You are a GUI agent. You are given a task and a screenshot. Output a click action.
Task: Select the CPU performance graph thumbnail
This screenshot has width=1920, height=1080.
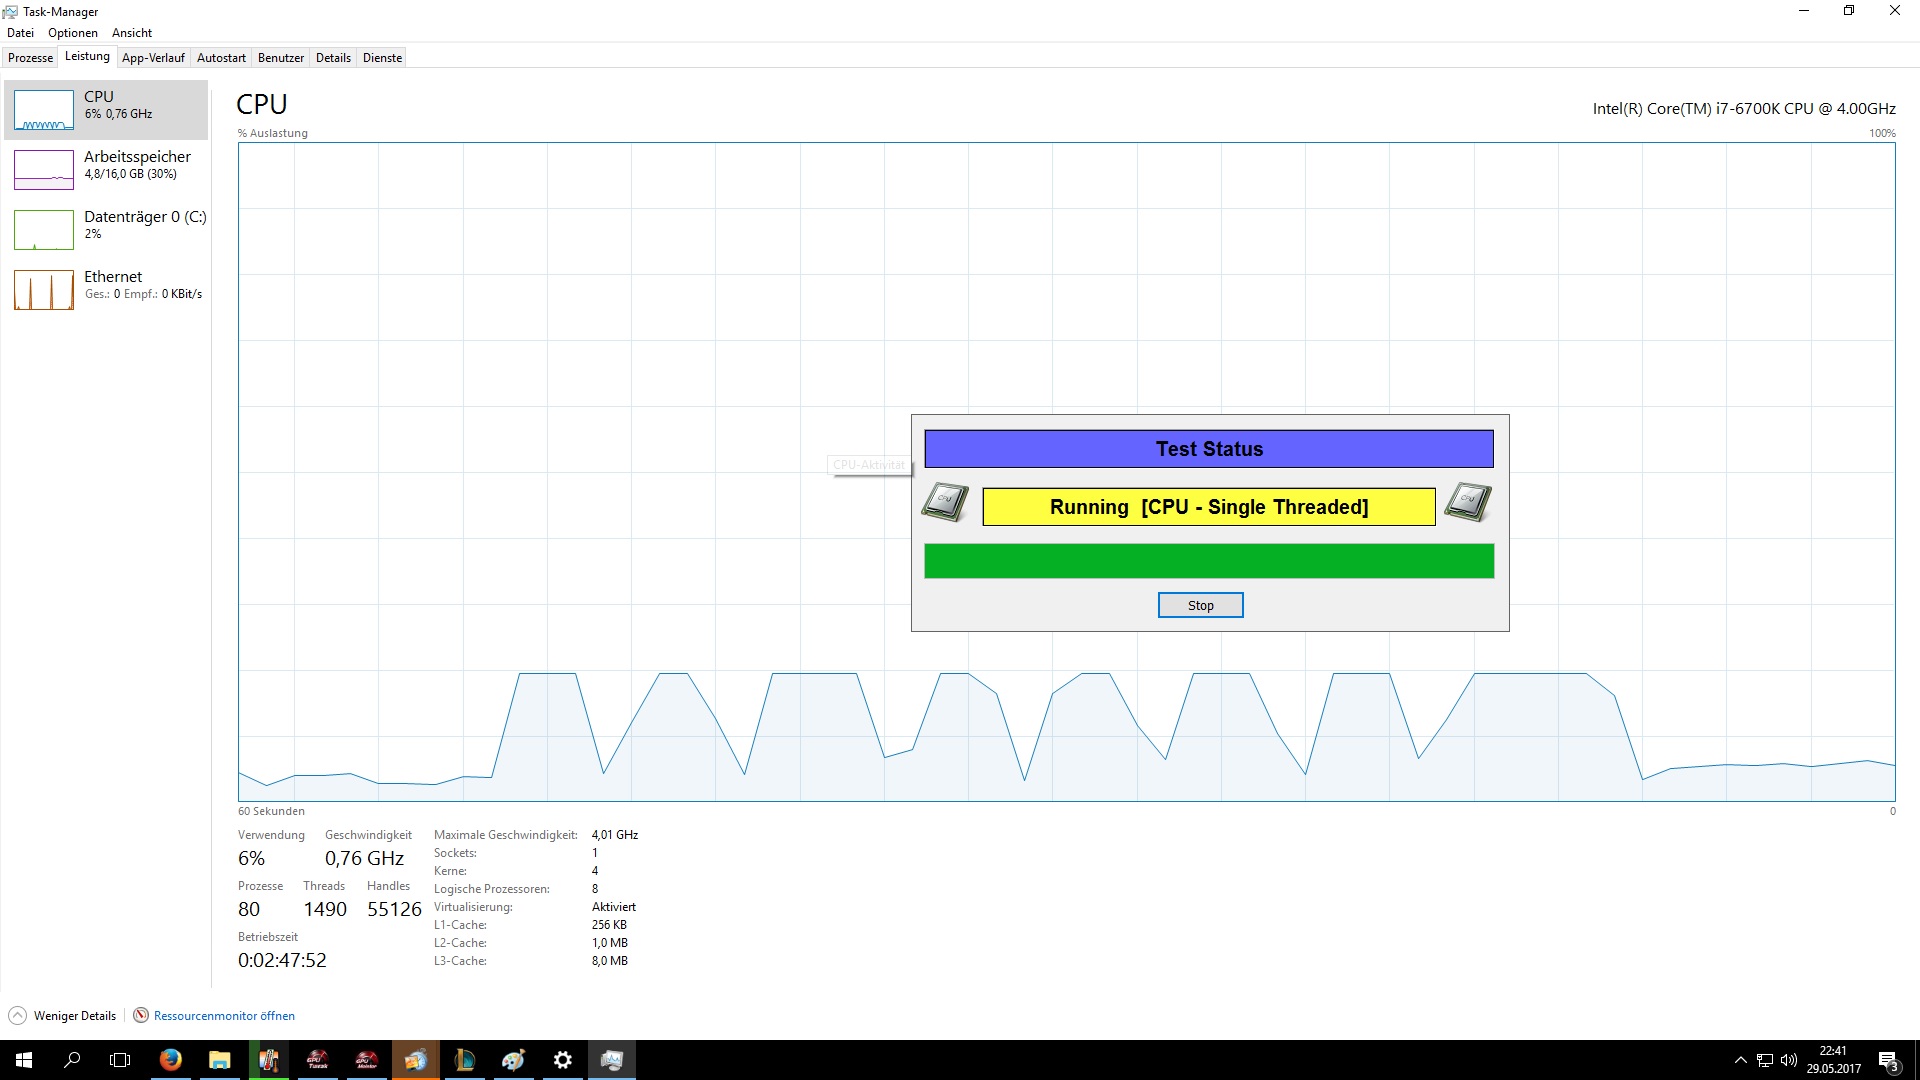pyautogui.click(x=44, y=110)
